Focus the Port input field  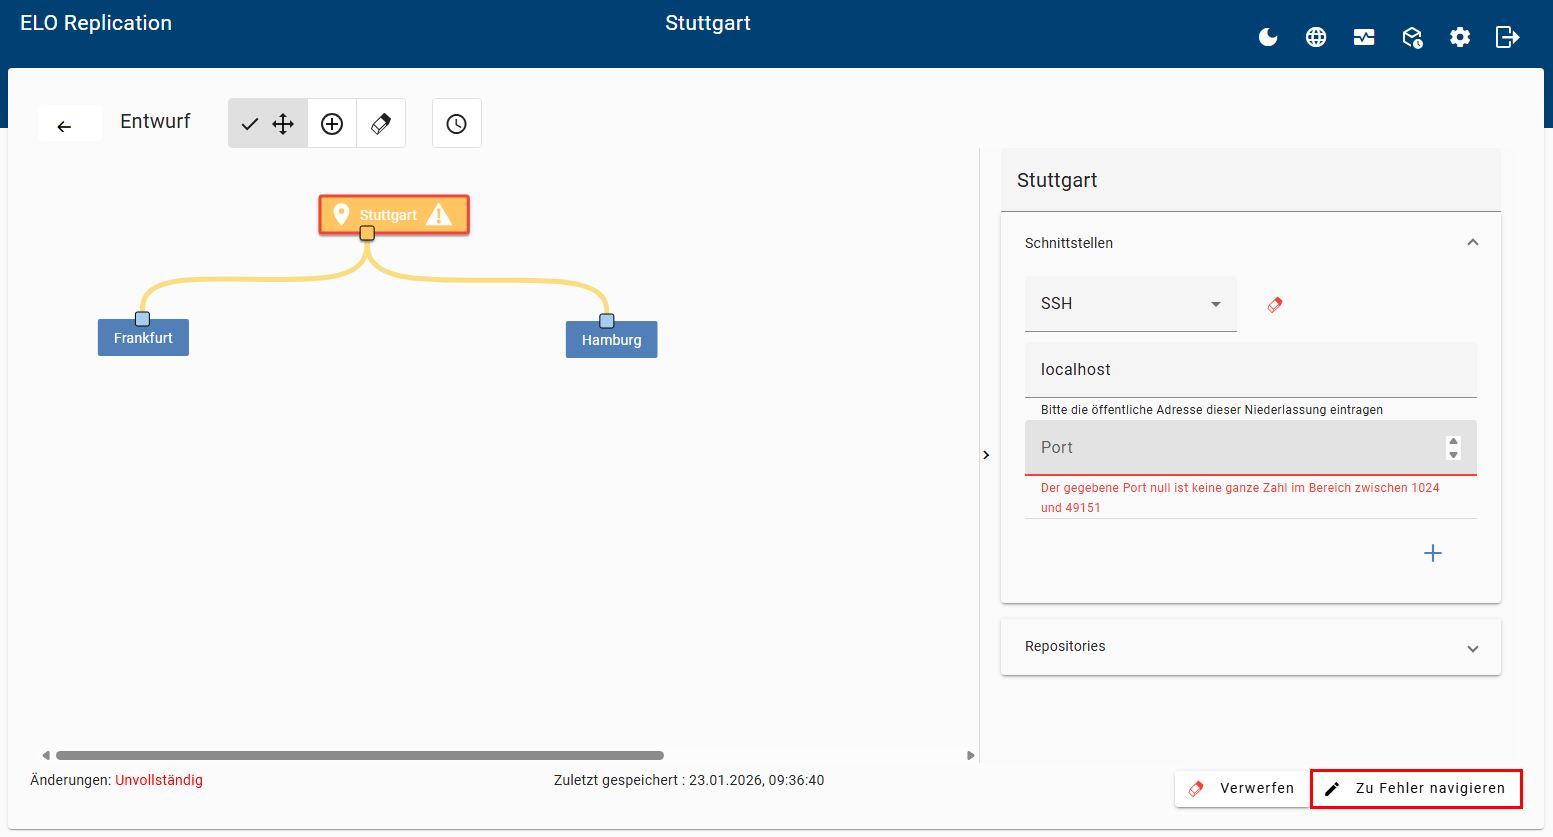[1251, 448]
